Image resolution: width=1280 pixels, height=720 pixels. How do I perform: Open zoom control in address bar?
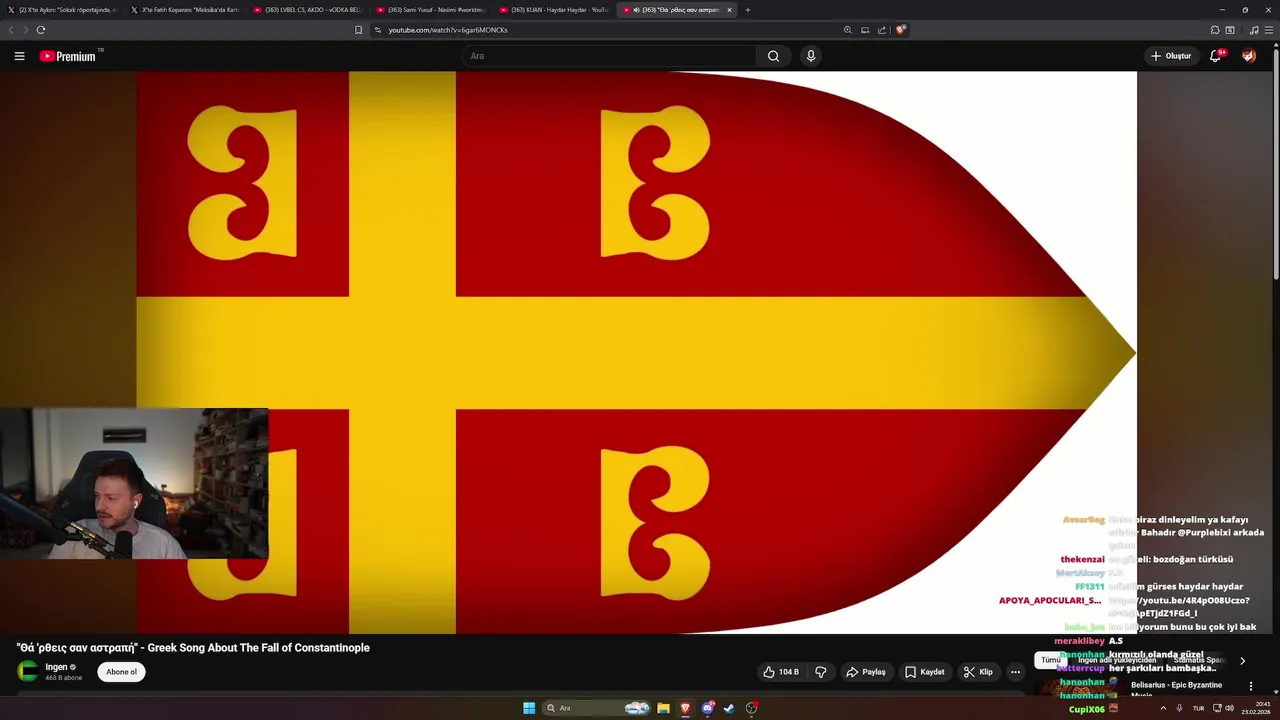point(848,30)
